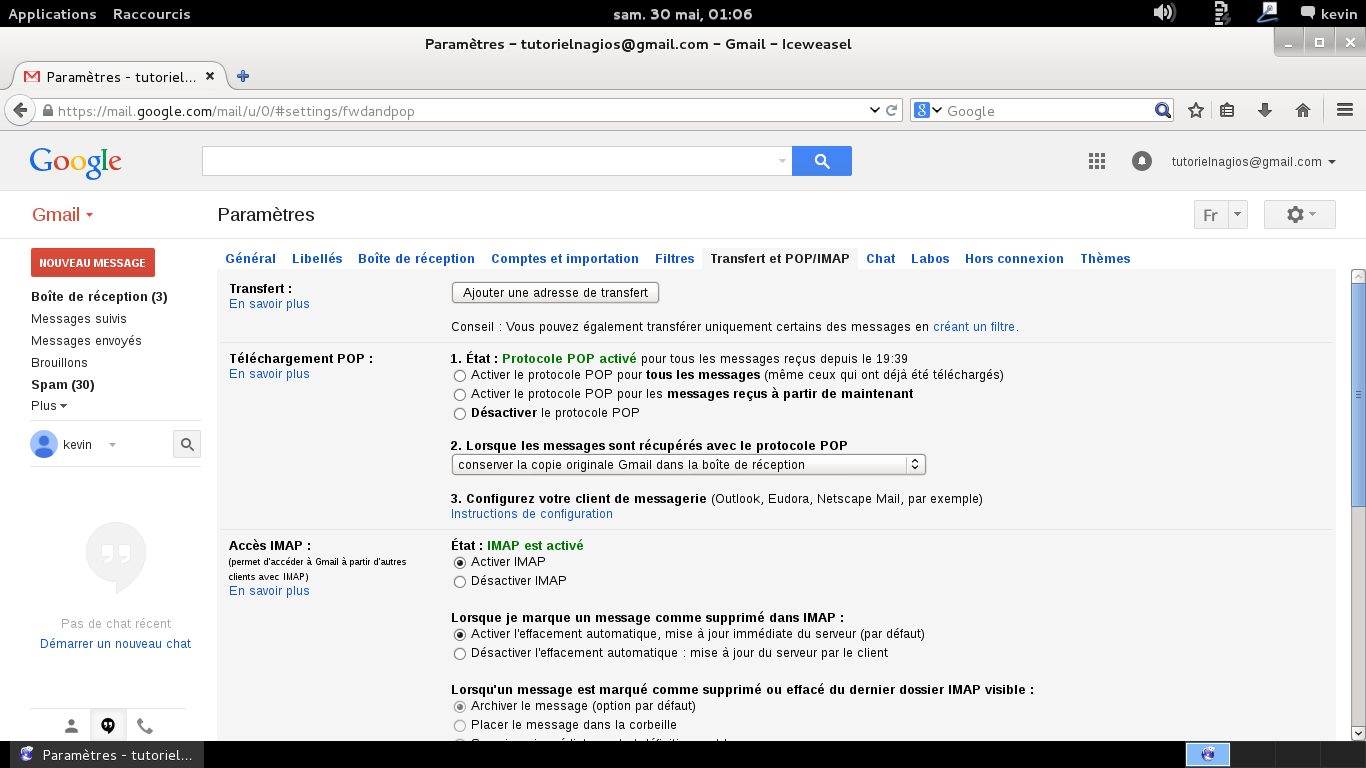The image size is (1366, 768).
Task: Select POP for tous les messages
Action: pyautogui.click(x=460, y=376)
